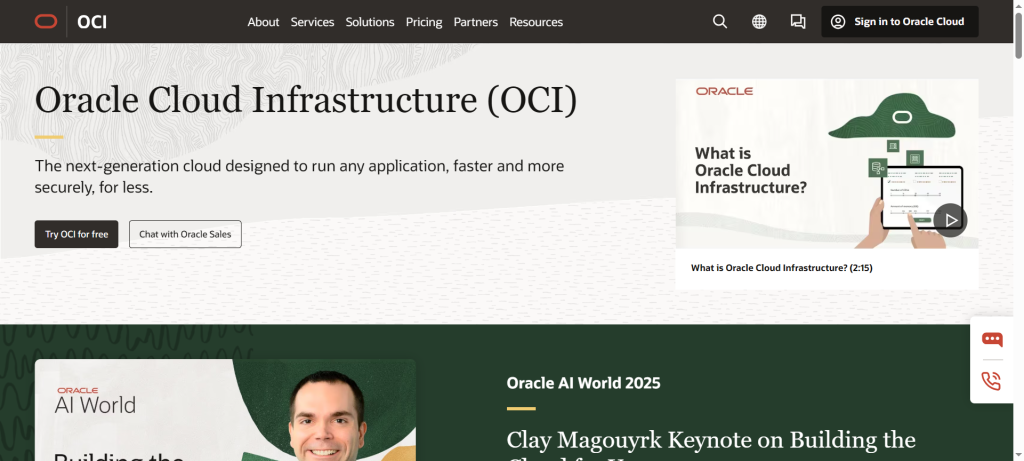
Task: Click the next-generation cloud description text
Action: 299,176
